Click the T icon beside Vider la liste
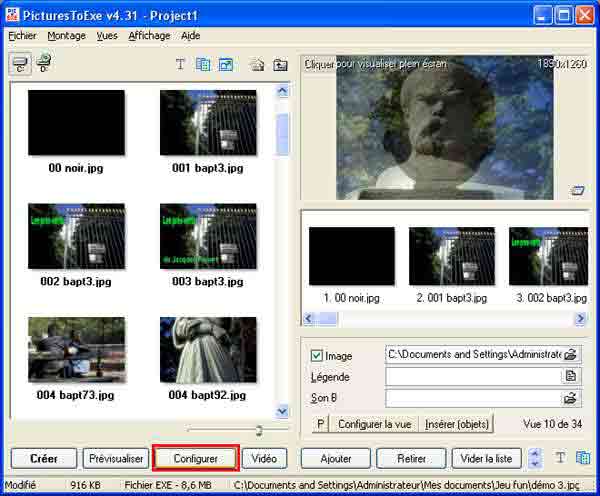Image resolution: width=600 pixels, height=496 pixels. click(560, 457)
